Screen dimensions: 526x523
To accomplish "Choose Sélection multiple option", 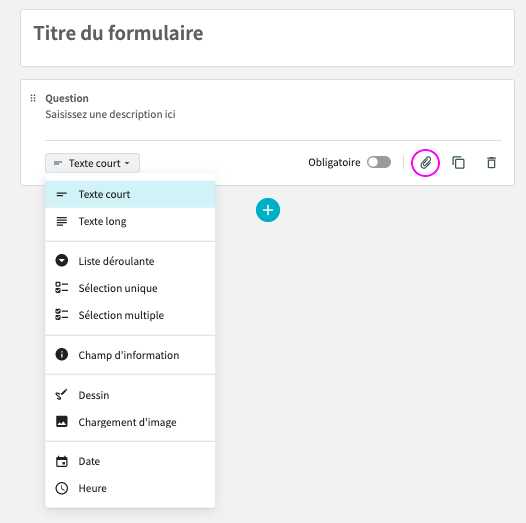I will pos(130,315).
